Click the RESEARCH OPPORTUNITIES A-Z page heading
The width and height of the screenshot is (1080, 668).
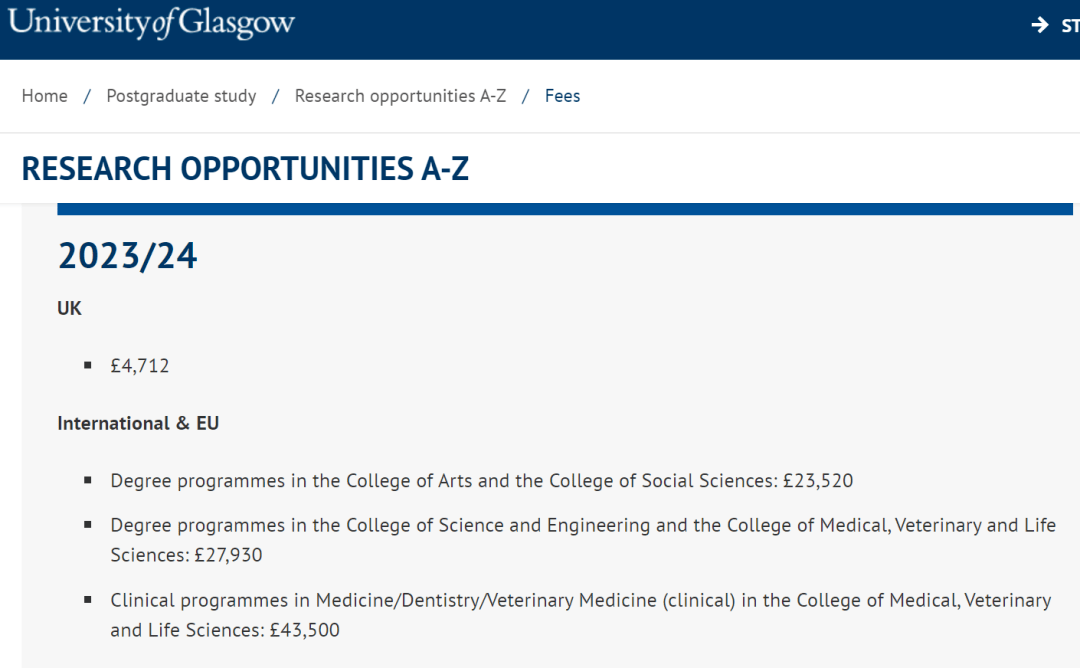click(245, 169)
